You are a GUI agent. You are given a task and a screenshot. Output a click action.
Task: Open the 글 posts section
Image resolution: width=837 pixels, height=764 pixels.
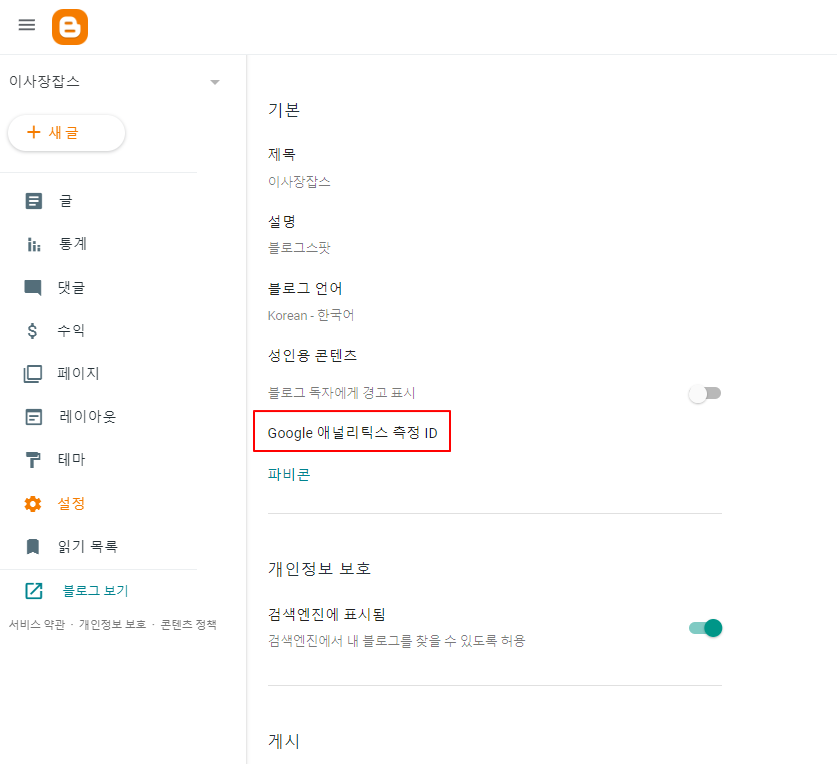click(x=65, y=201)
